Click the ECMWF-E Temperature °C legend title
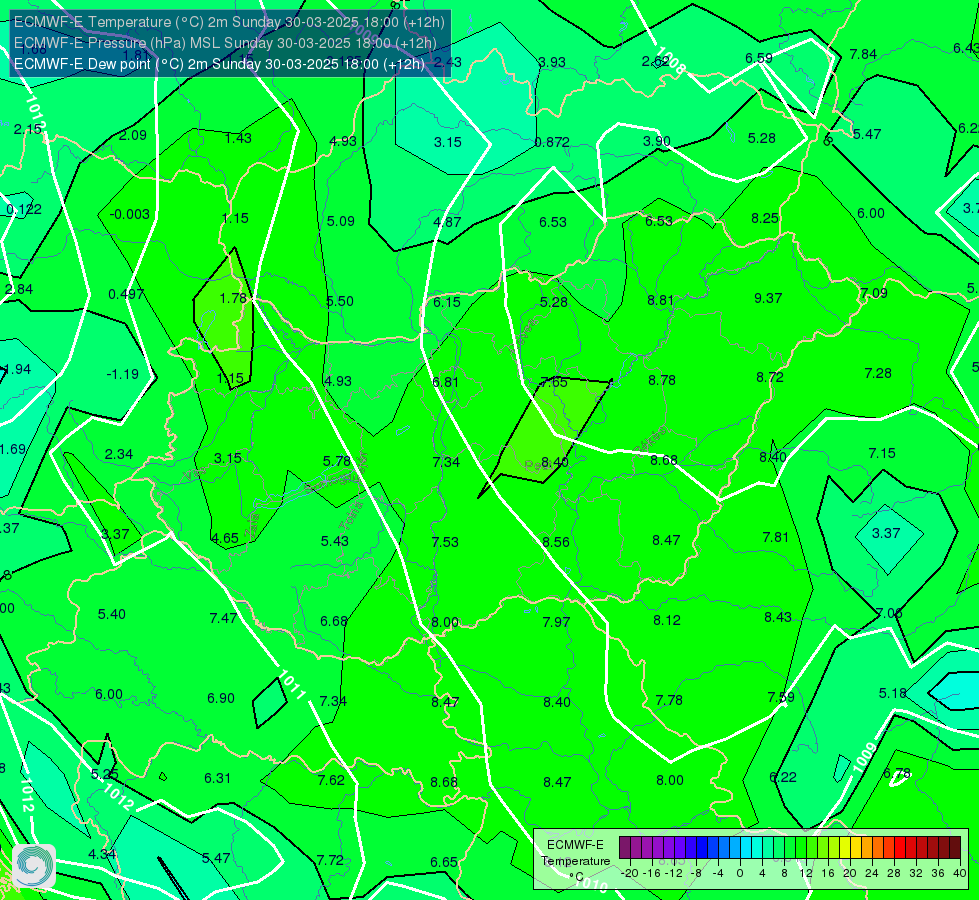The image size is (979, 900). click(x=575, y=861)
